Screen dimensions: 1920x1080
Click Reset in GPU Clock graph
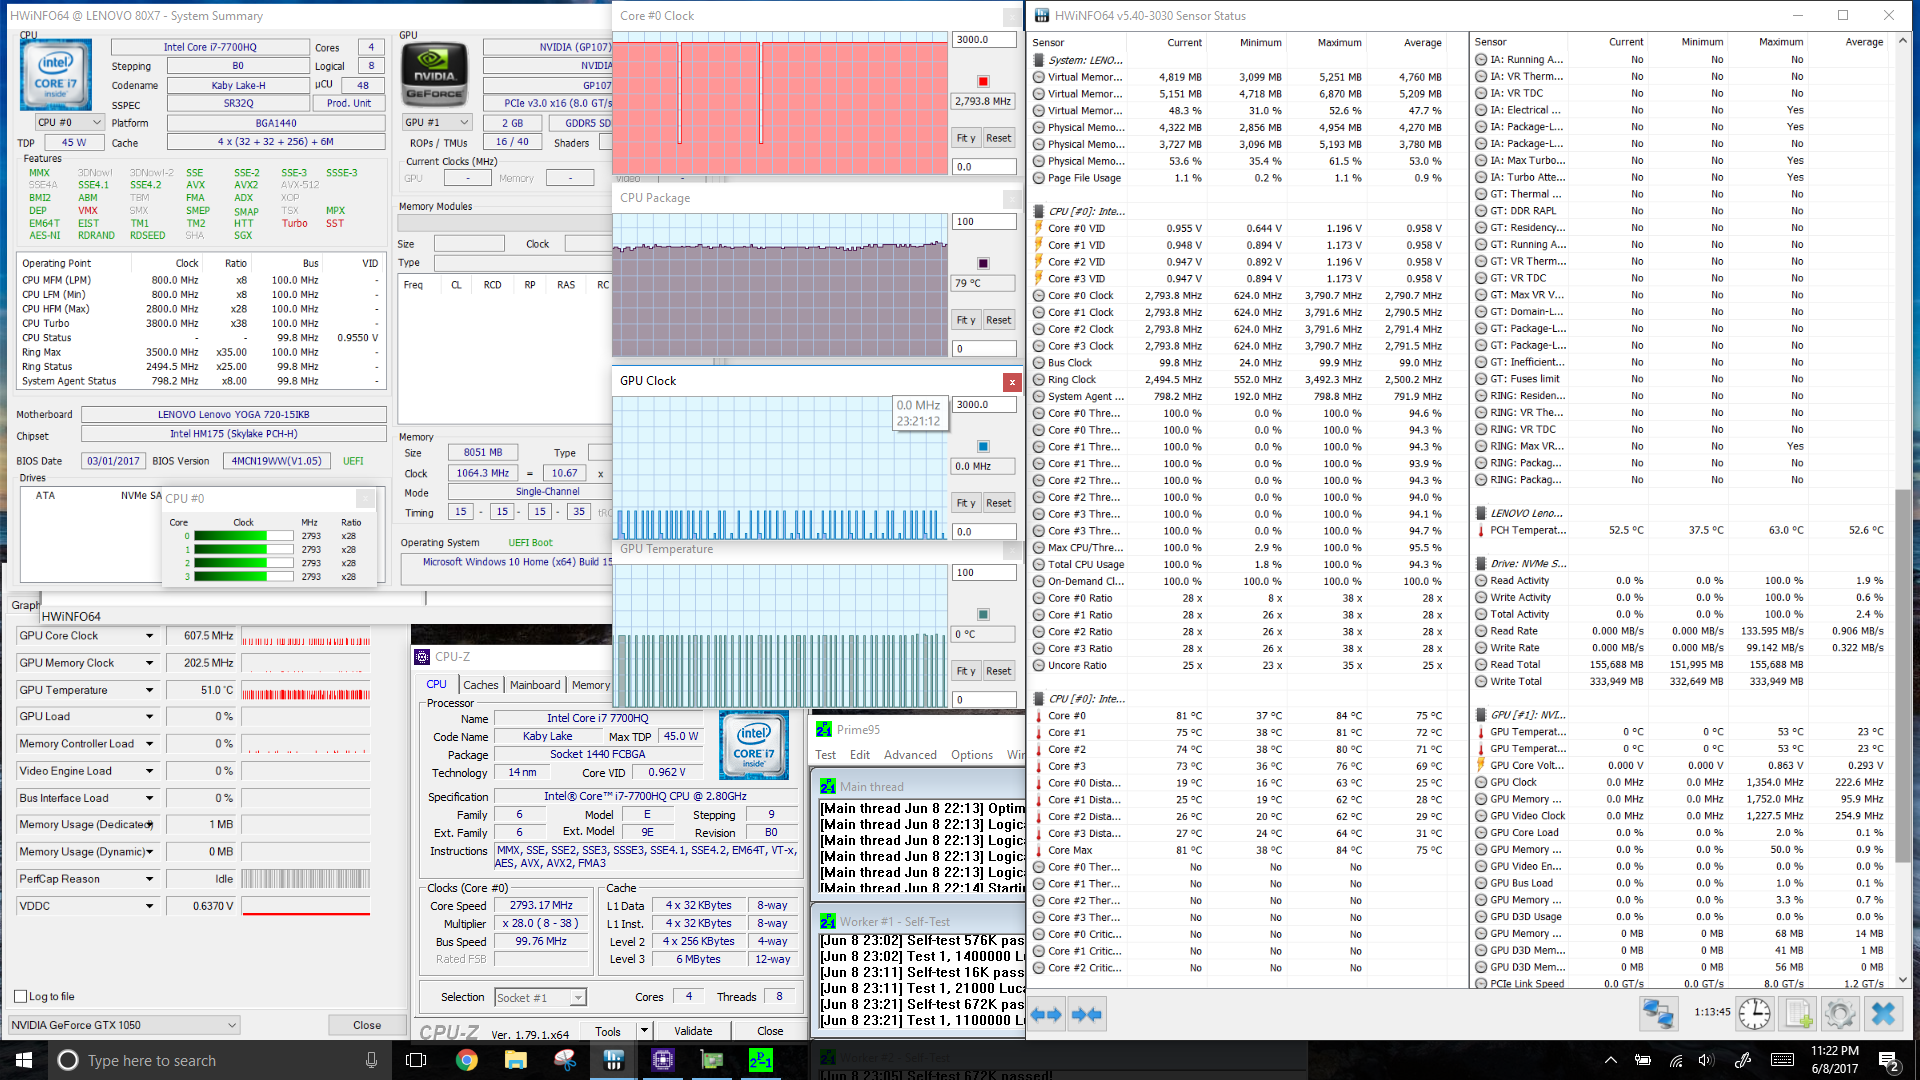coord(998,503)
